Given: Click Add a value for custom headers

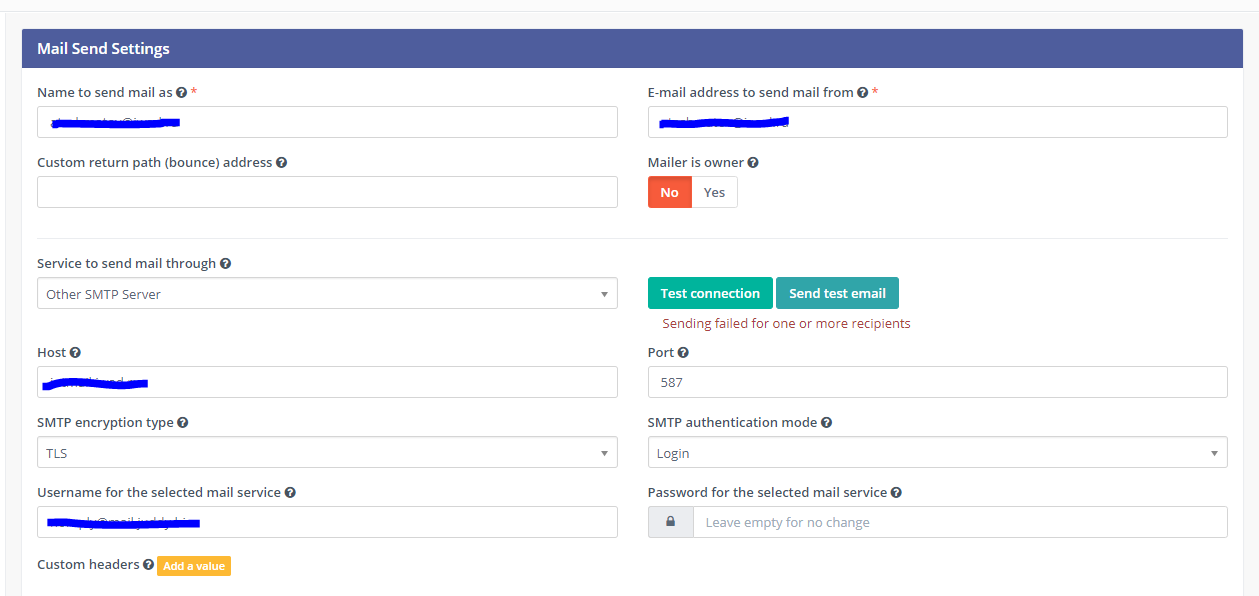Looking at the screenshot, I should pos(194,566).
